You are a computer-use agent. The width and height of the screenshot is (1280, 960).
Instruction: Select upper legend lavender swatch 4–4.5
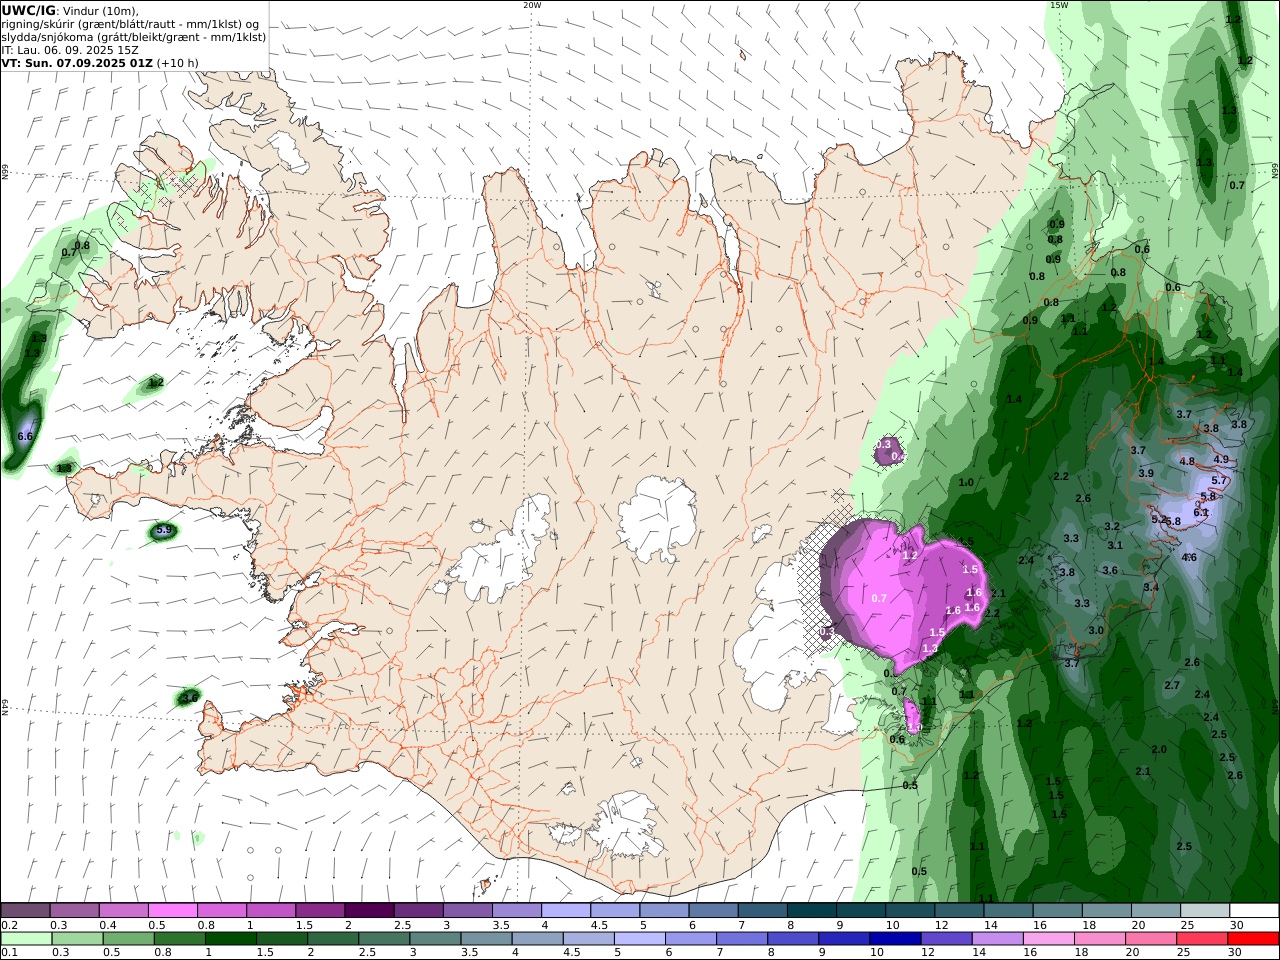[566, 911]
